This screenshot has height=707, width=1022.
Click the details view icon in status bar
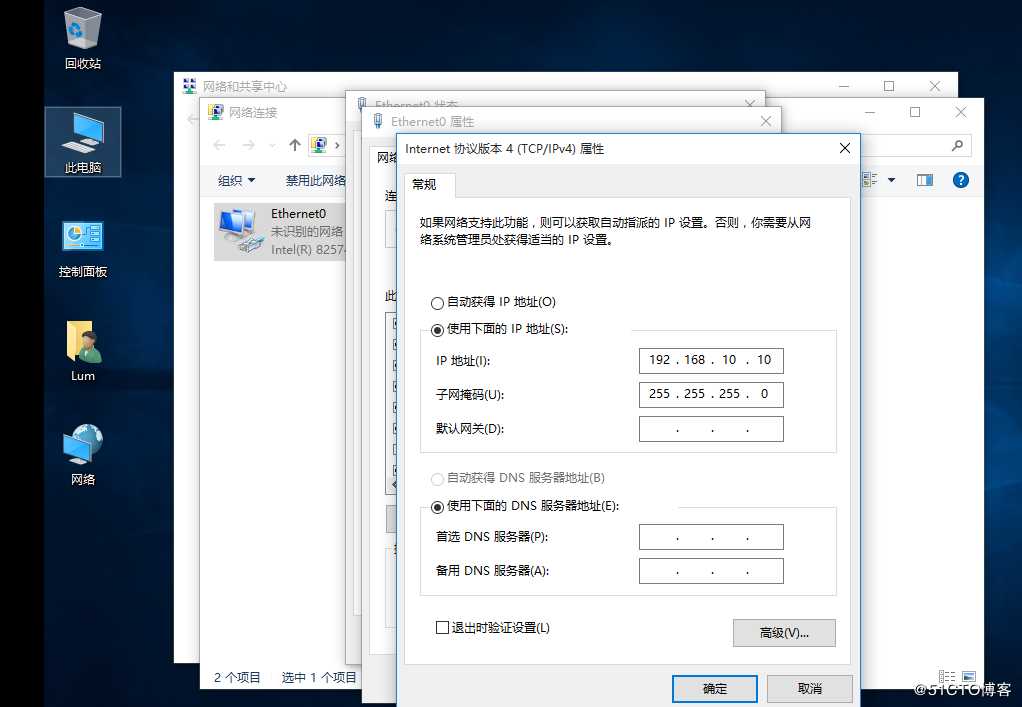coord(946,676)
